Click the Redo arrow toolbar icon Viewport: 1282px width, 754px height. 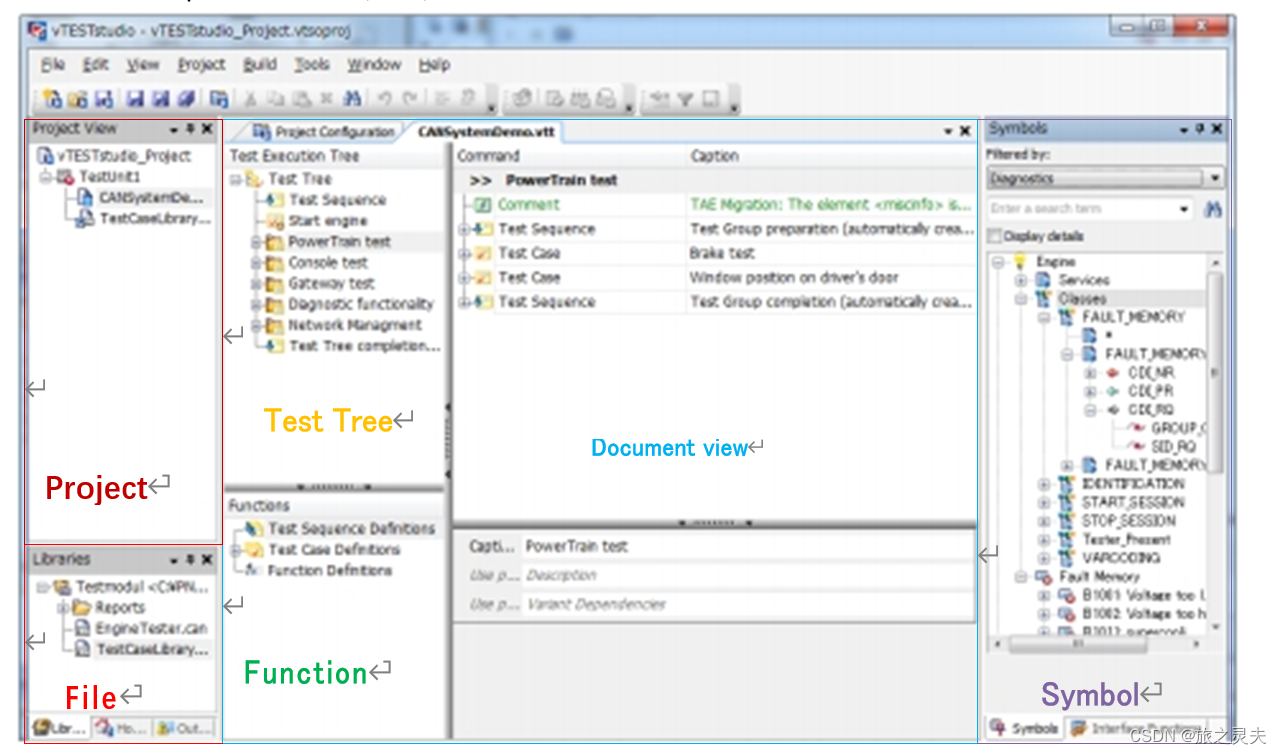(x=410, y=99)
